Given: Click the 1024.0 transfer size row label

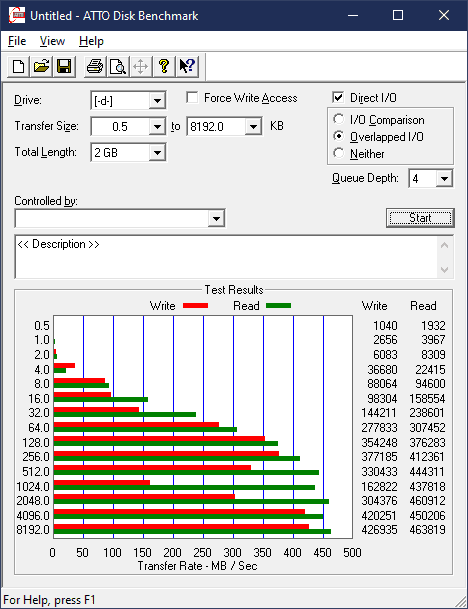Looking at the screenshot, I should coord(33,486).
